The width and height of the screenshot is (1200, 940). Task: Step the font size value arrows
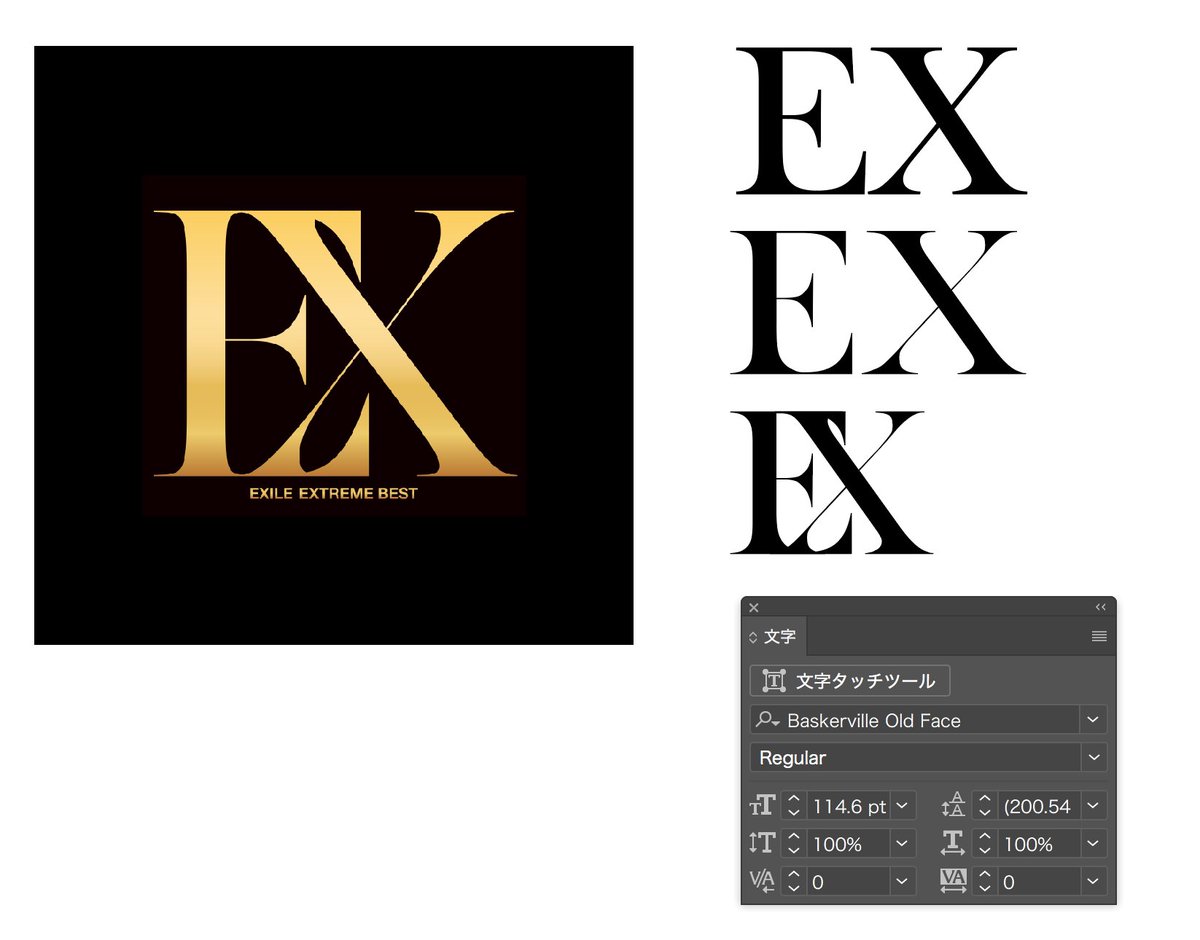click(x=794, y=806)
